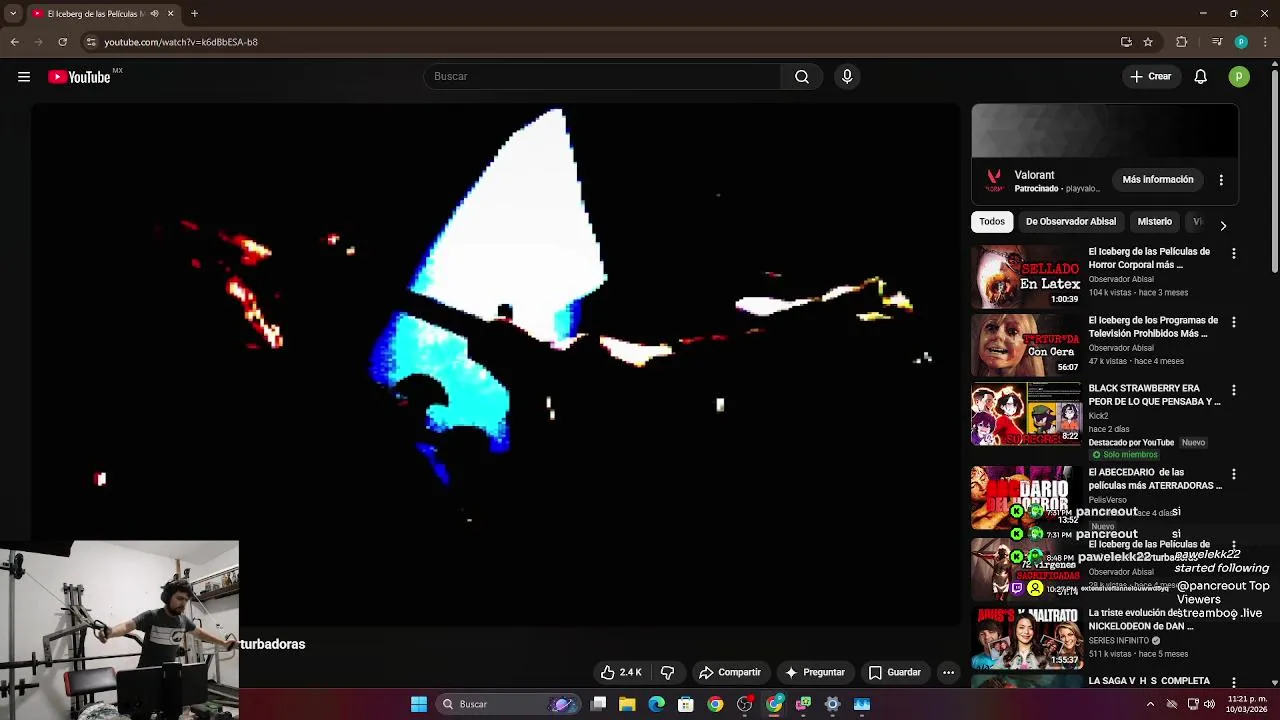Save video with Guardar button
Viewport: 1280px width, 720px height.
pos(894,672)
